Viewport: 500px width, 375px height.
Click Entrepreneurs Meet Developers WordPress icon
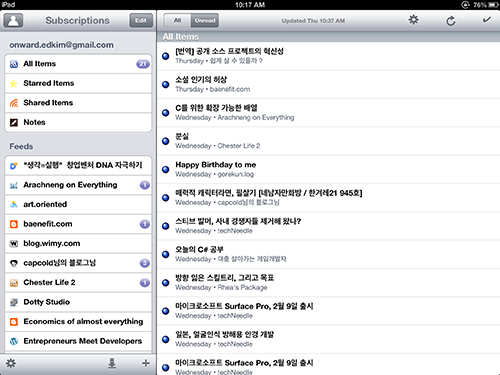coord(14,341)
